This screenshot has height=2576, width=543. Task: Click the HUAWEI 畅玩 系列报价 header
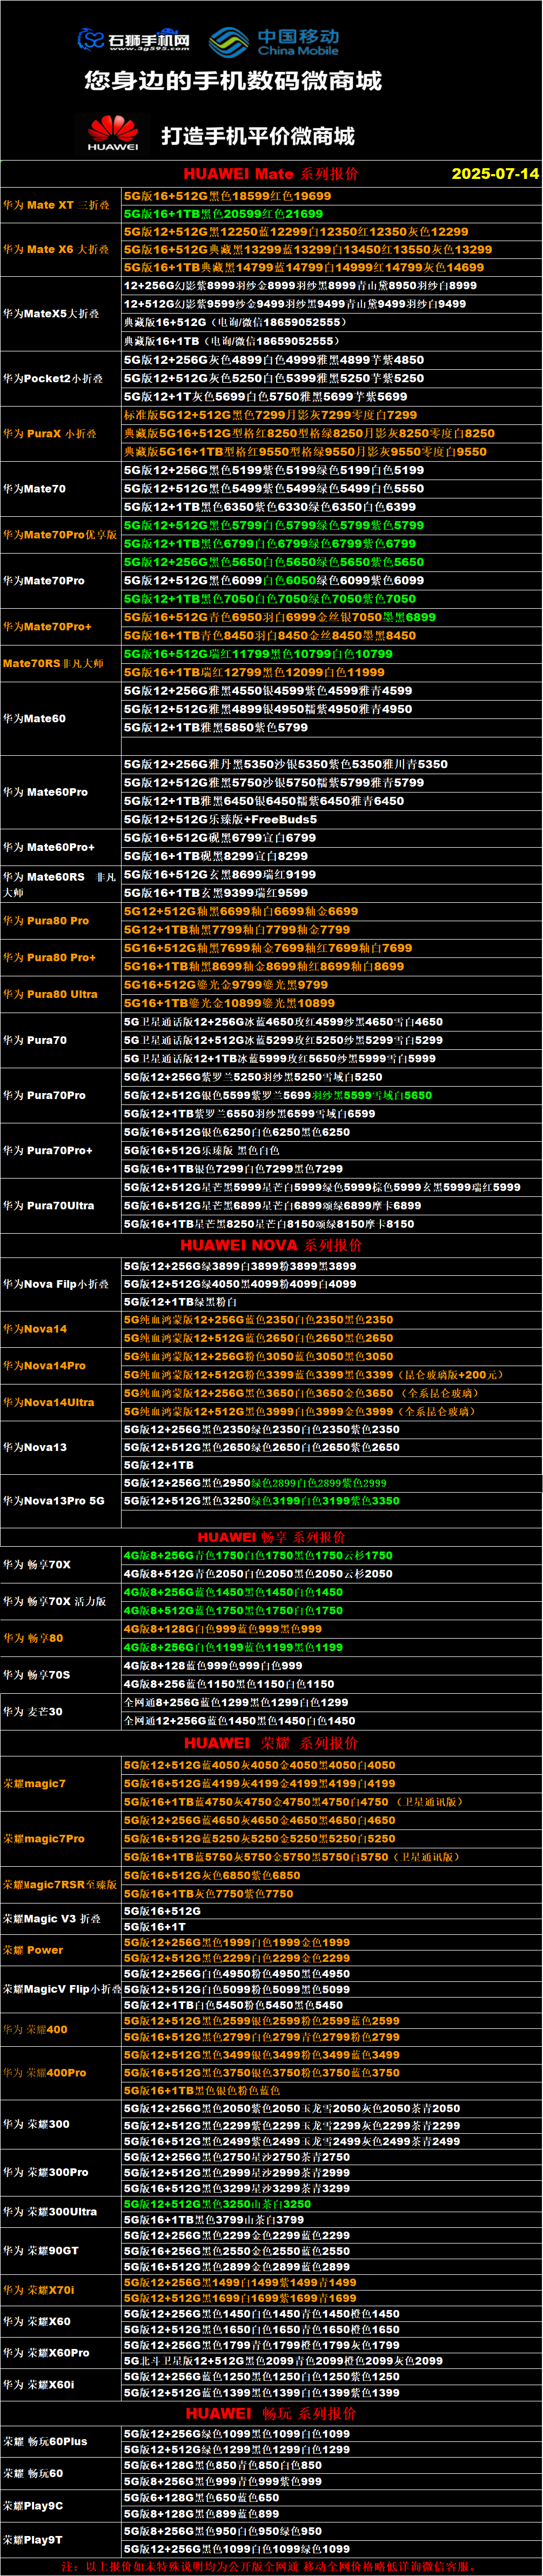[271, 2413]
